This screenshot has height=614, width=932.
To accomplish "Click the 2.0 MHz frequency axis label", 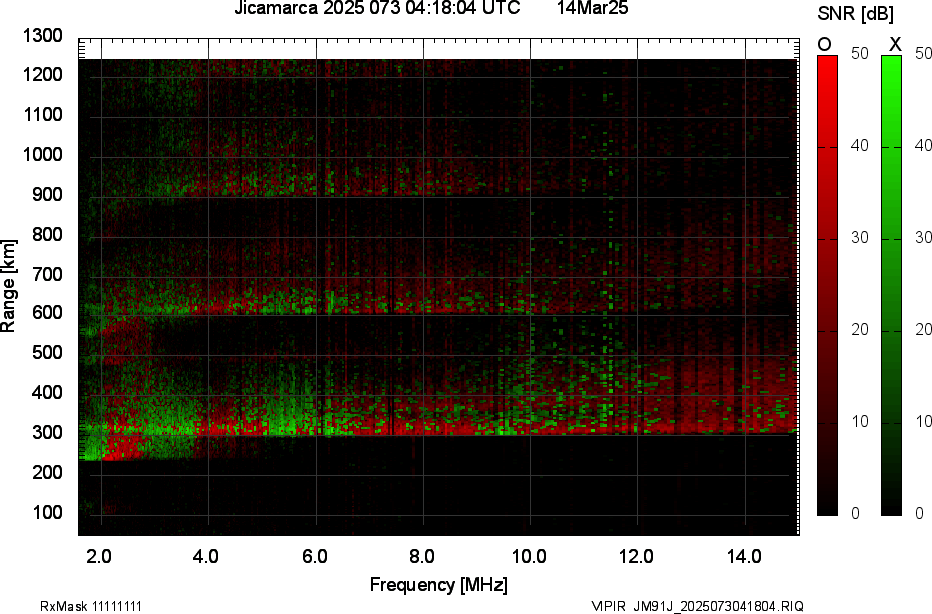I will [x=99, y=556].
